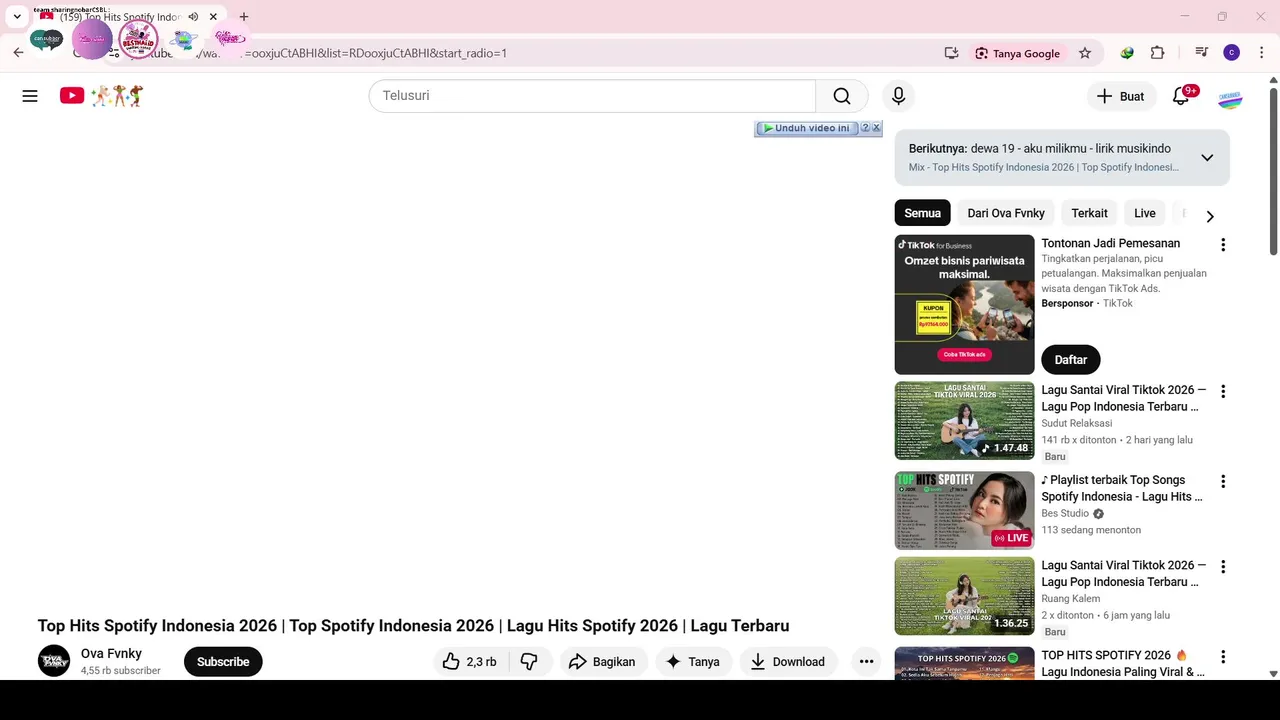Expand the Berikutnya mix playlist panel
This screenshot has height=720, width=1280.
[1207, 158]
